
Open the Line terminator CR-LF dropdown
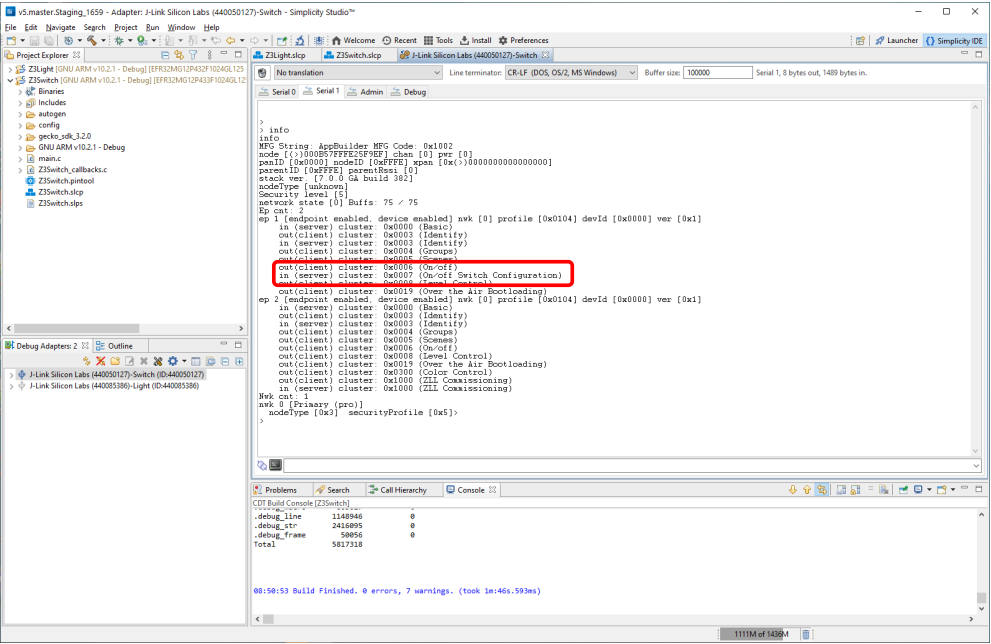(571, 73)
